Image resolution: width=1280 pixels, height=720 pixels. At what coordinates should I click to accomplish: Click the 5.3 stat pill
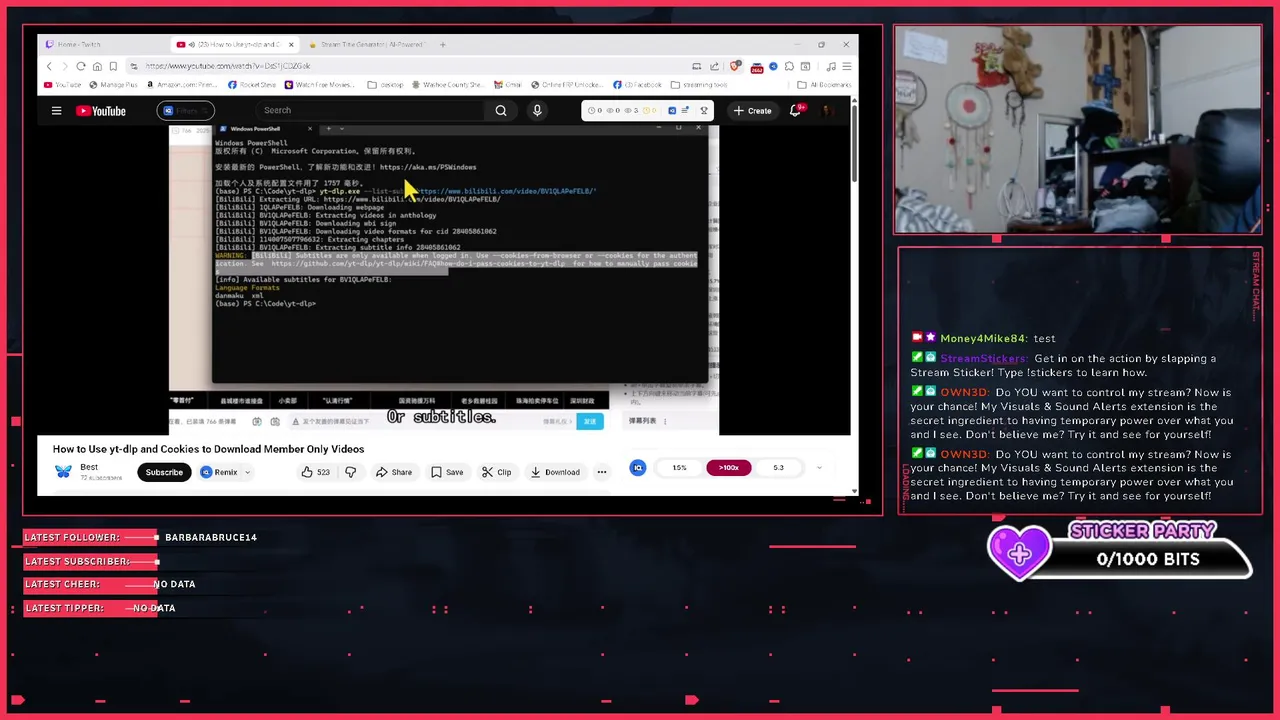pyautogui.click(x=778, y=468)
